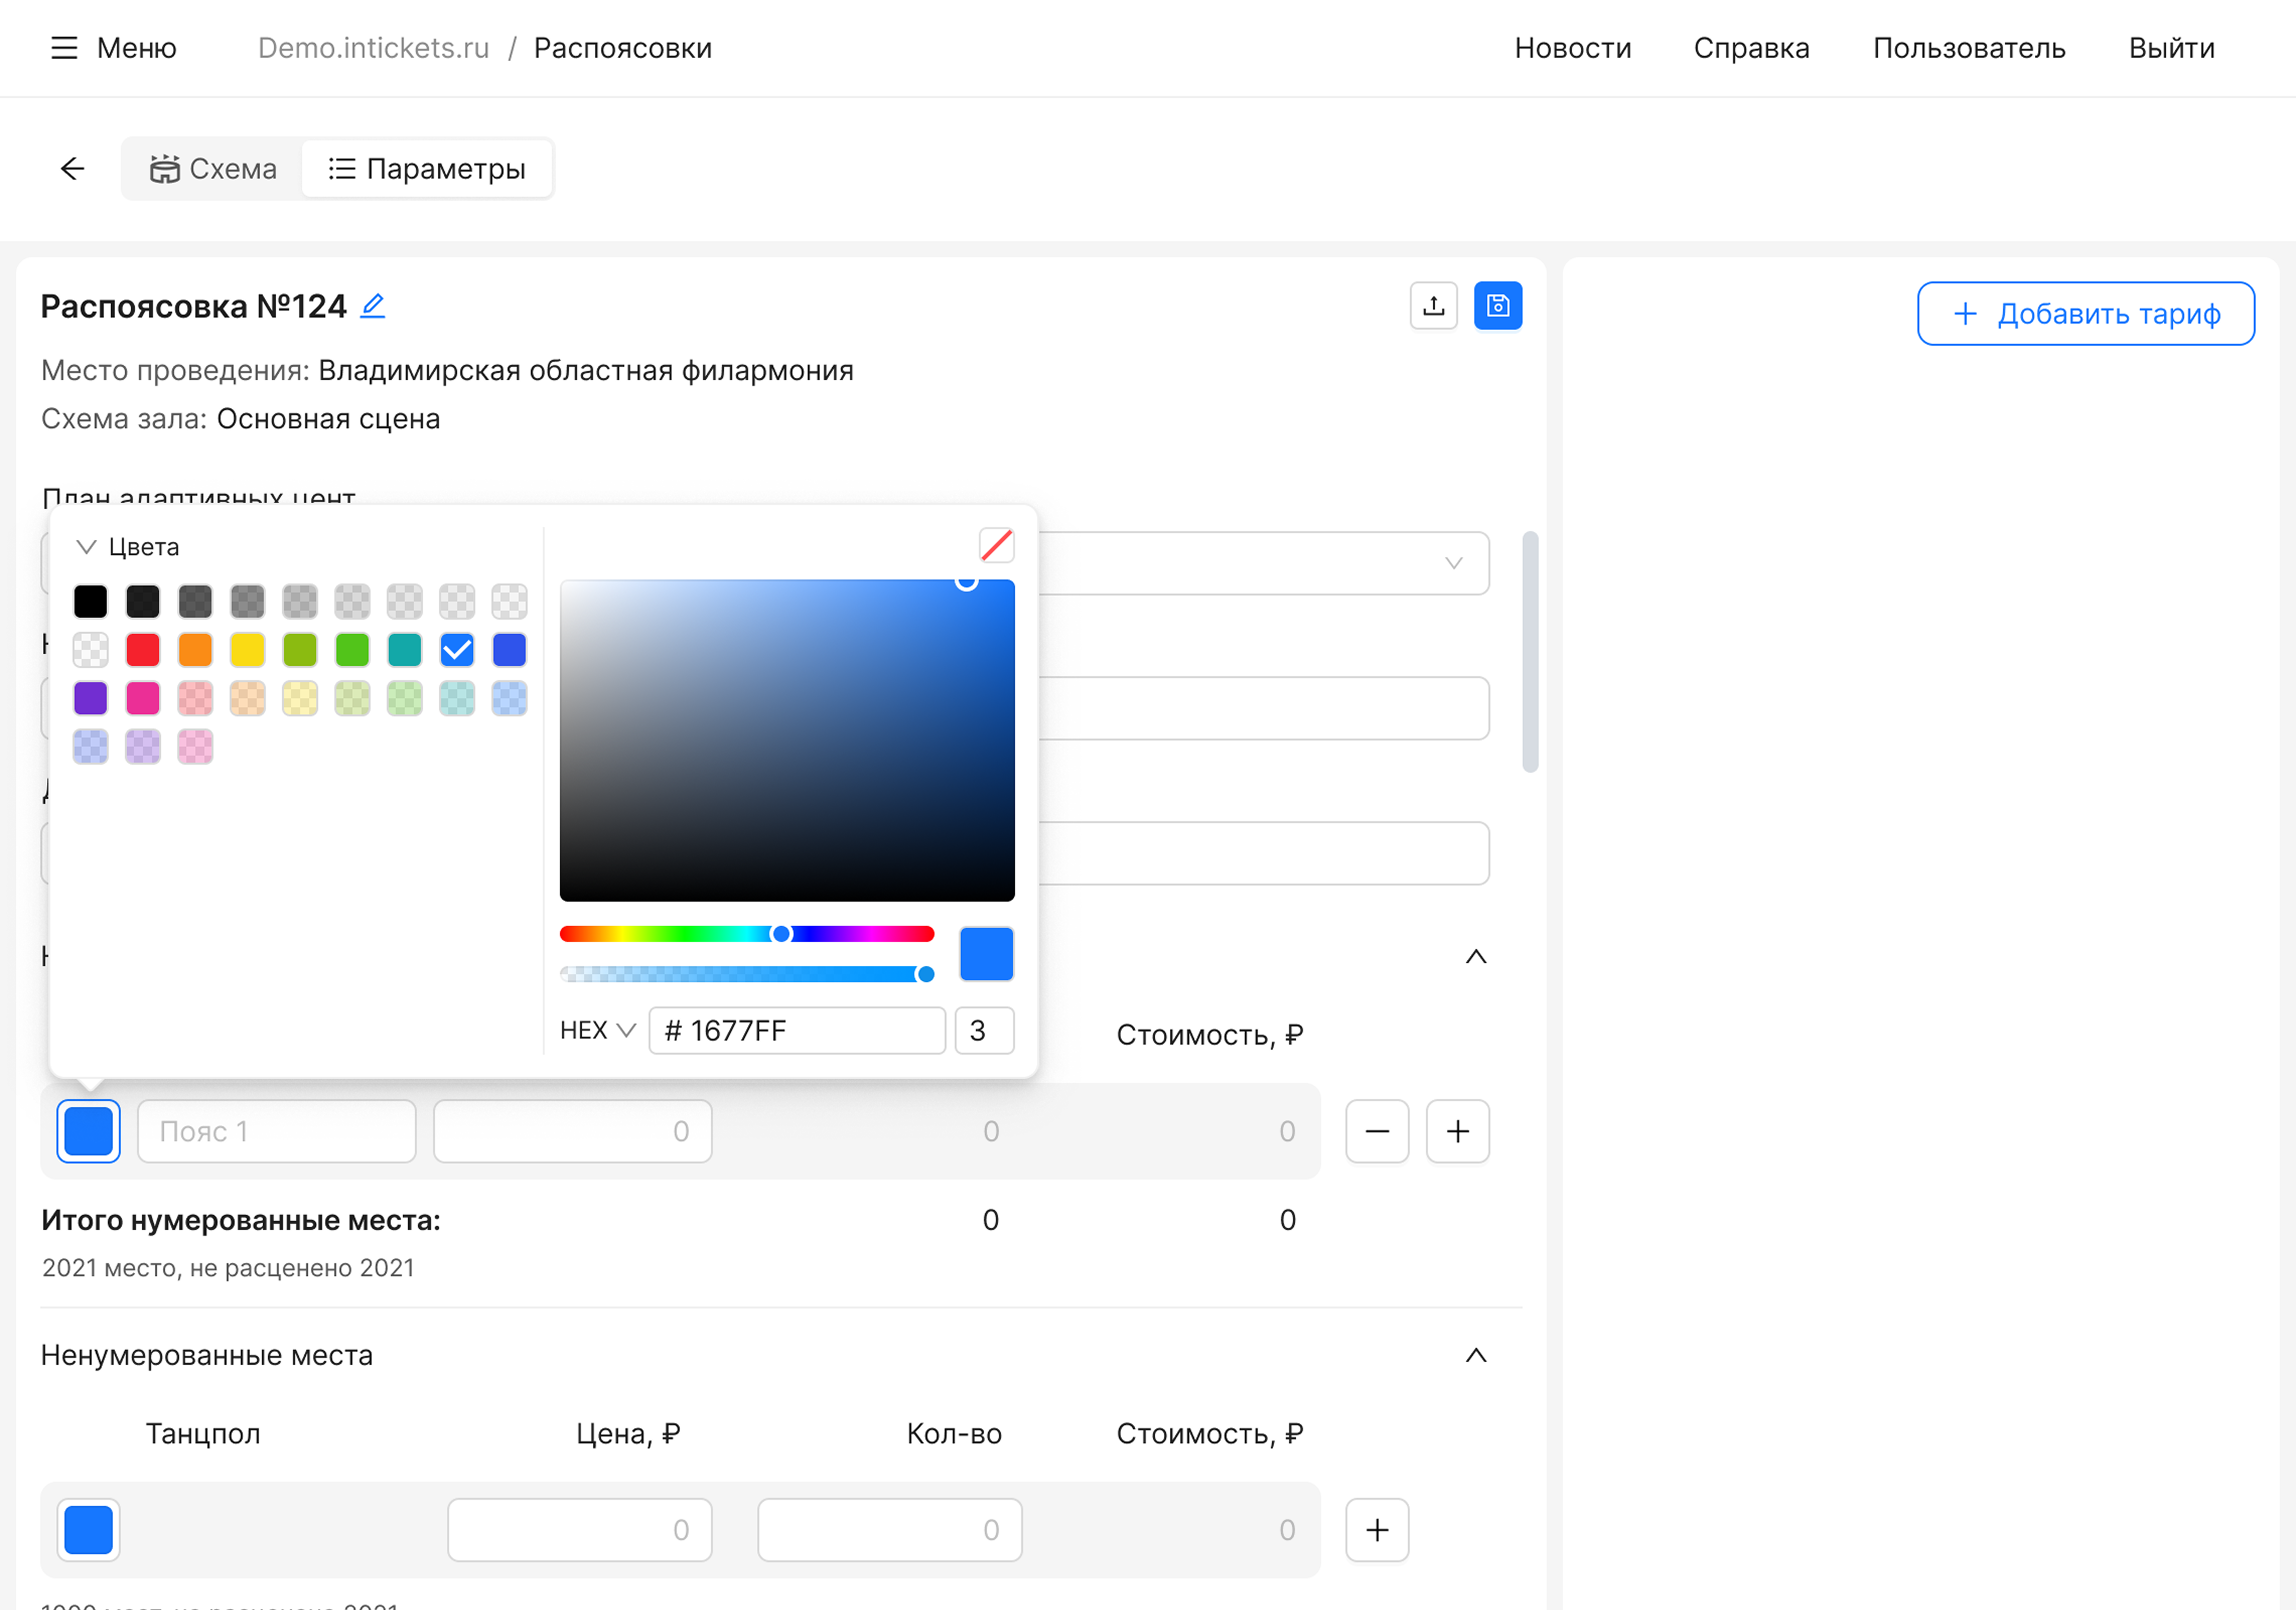2296x1610 pixels.
Task: Click the hue rainbow slider
Action: [746, 934]
